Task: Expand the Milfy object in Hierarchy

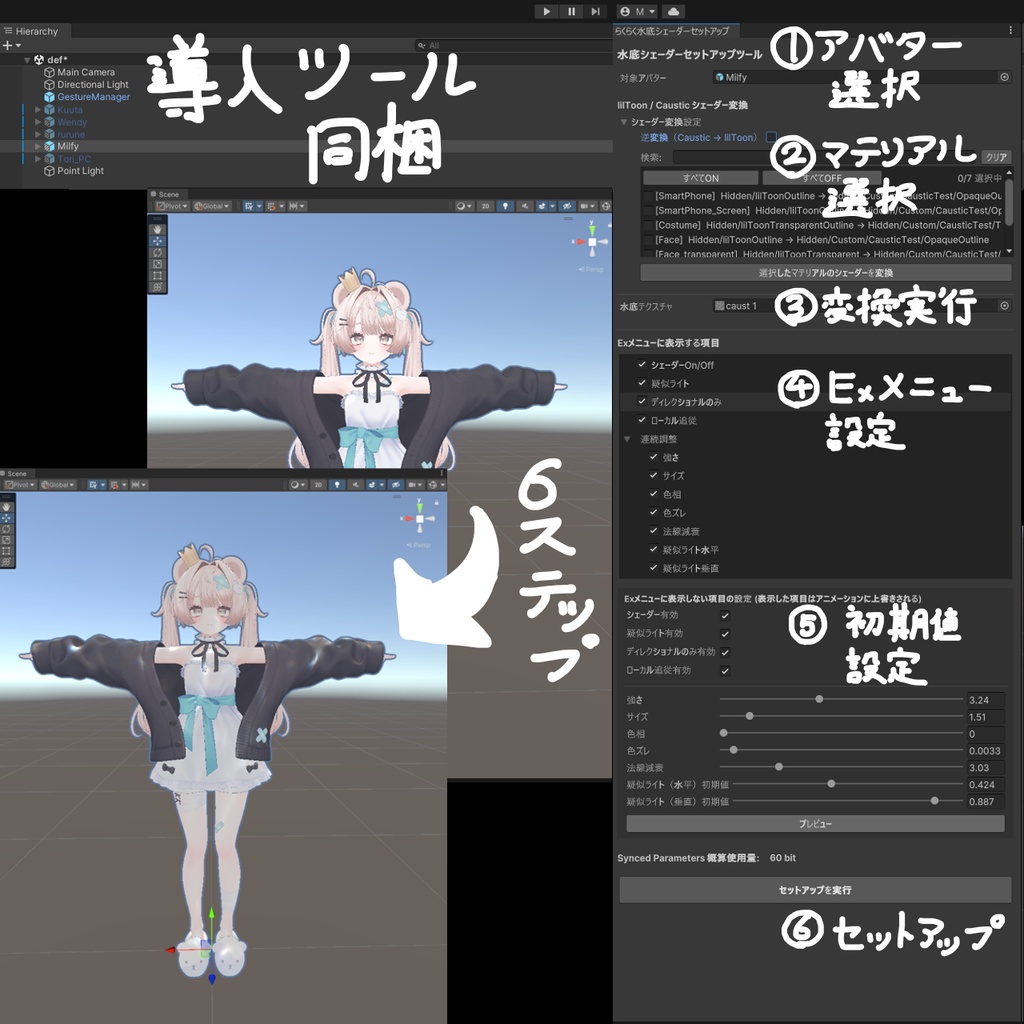Action: (38, 146)
